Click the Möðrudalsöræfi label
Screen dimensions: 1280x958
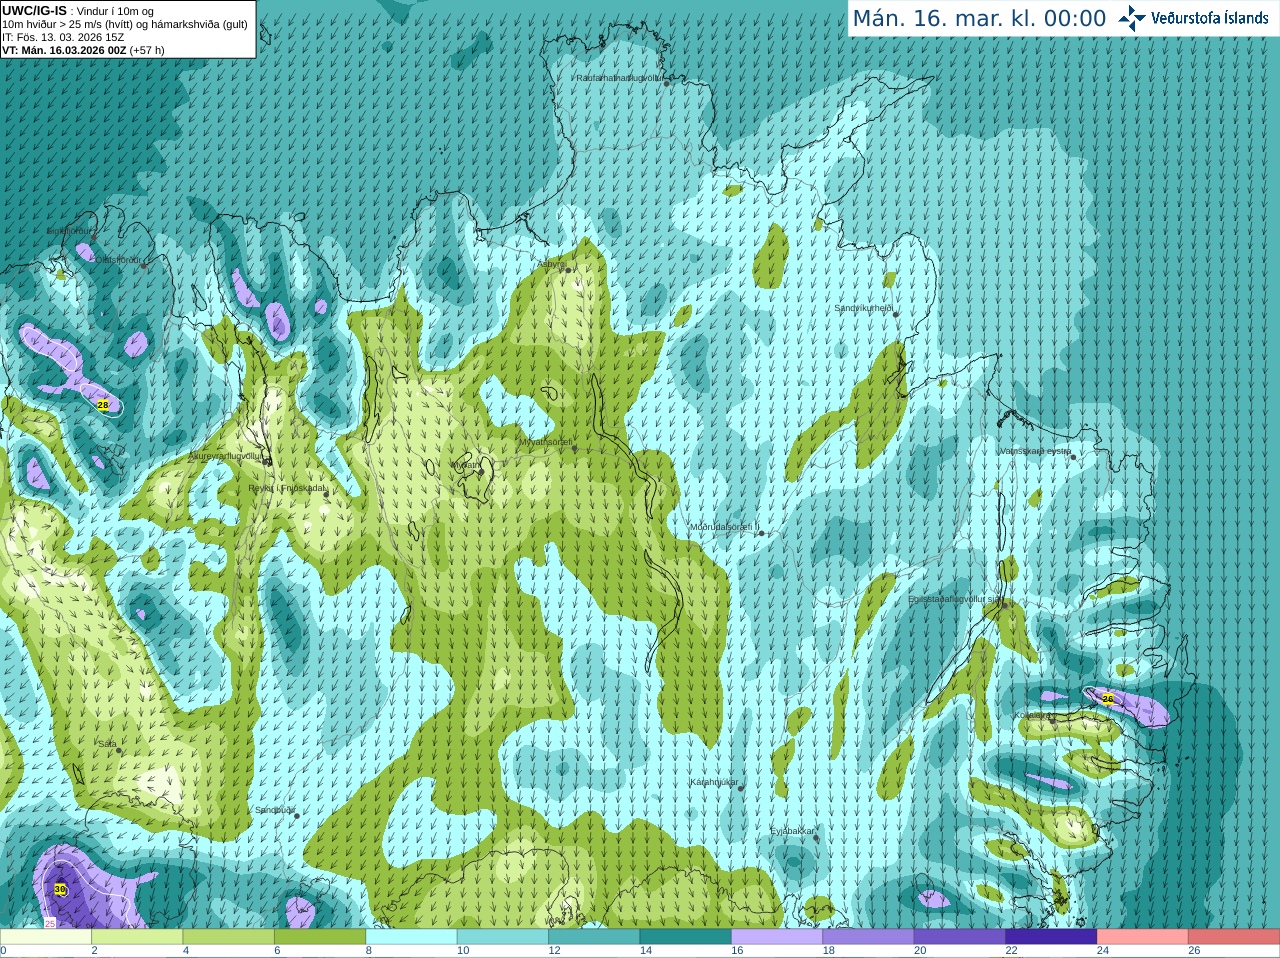click(725, 527)
